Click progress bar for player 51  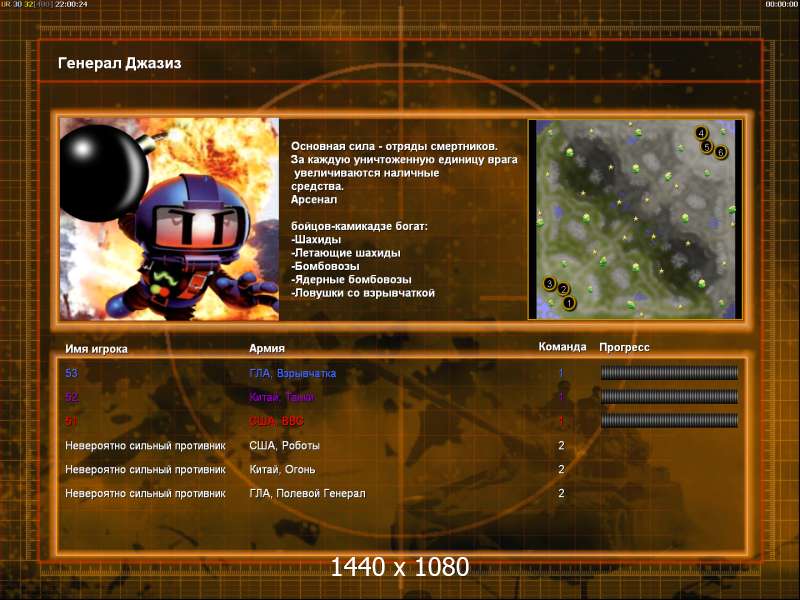pos(669,420)
